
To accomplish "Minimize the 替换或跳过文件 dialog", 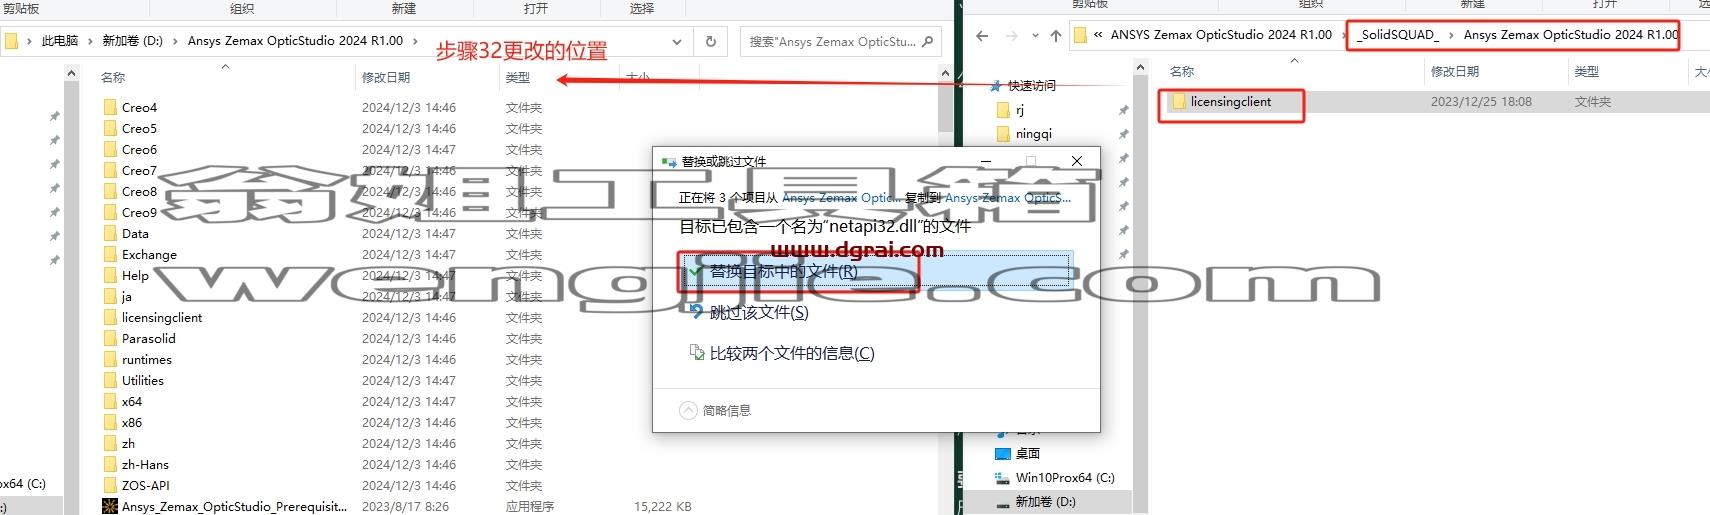I will 986,161.
